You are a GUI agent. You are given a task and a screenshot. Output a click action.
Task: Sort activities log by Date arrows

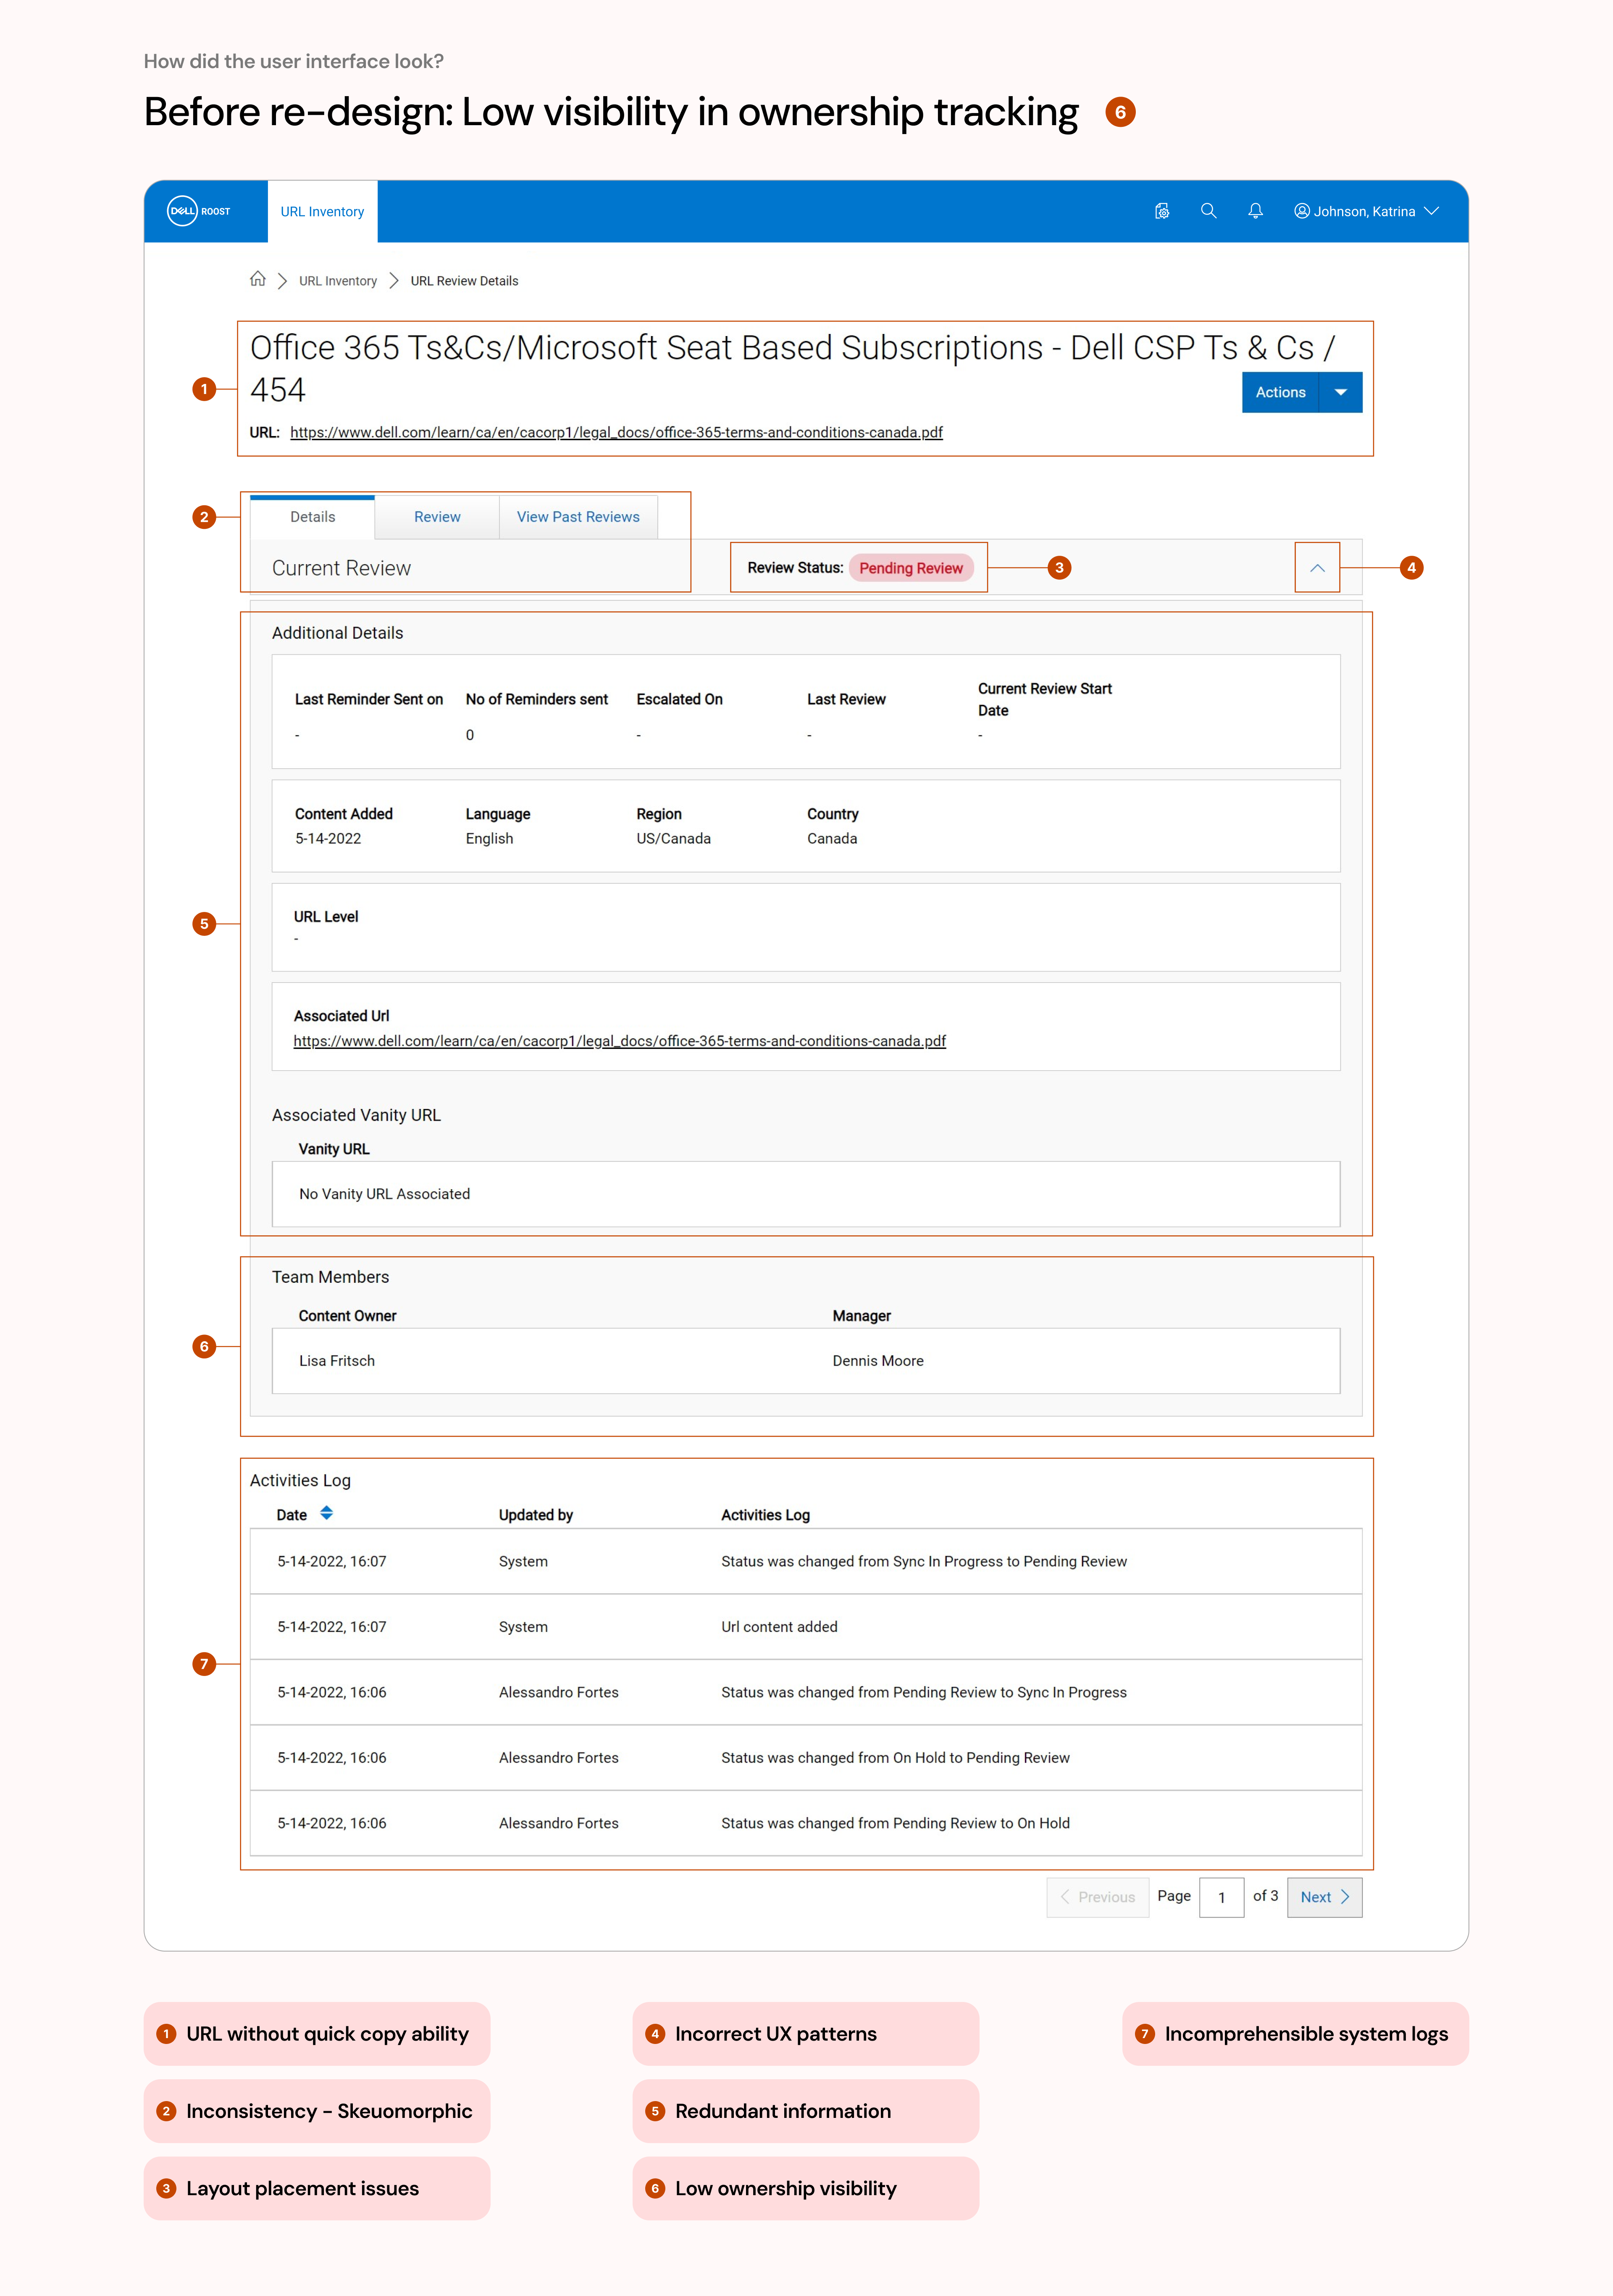[x=326, y=1513]
